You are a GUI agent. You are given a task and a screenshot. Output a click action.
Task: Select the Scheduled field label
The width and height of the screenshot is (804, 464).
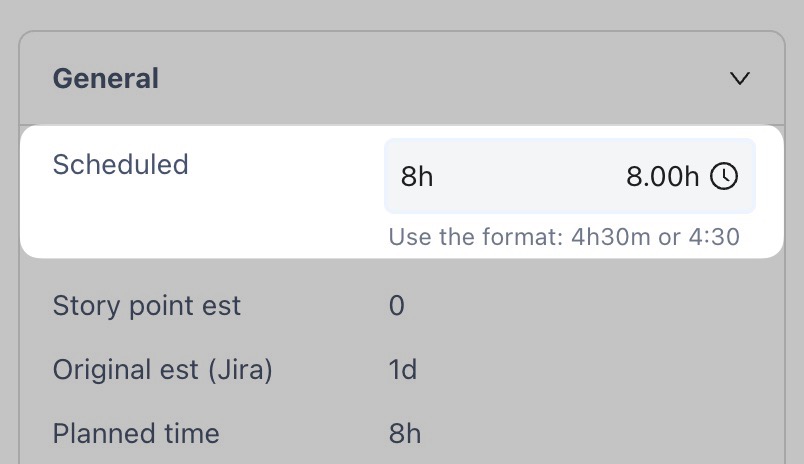tap(120, 164)
